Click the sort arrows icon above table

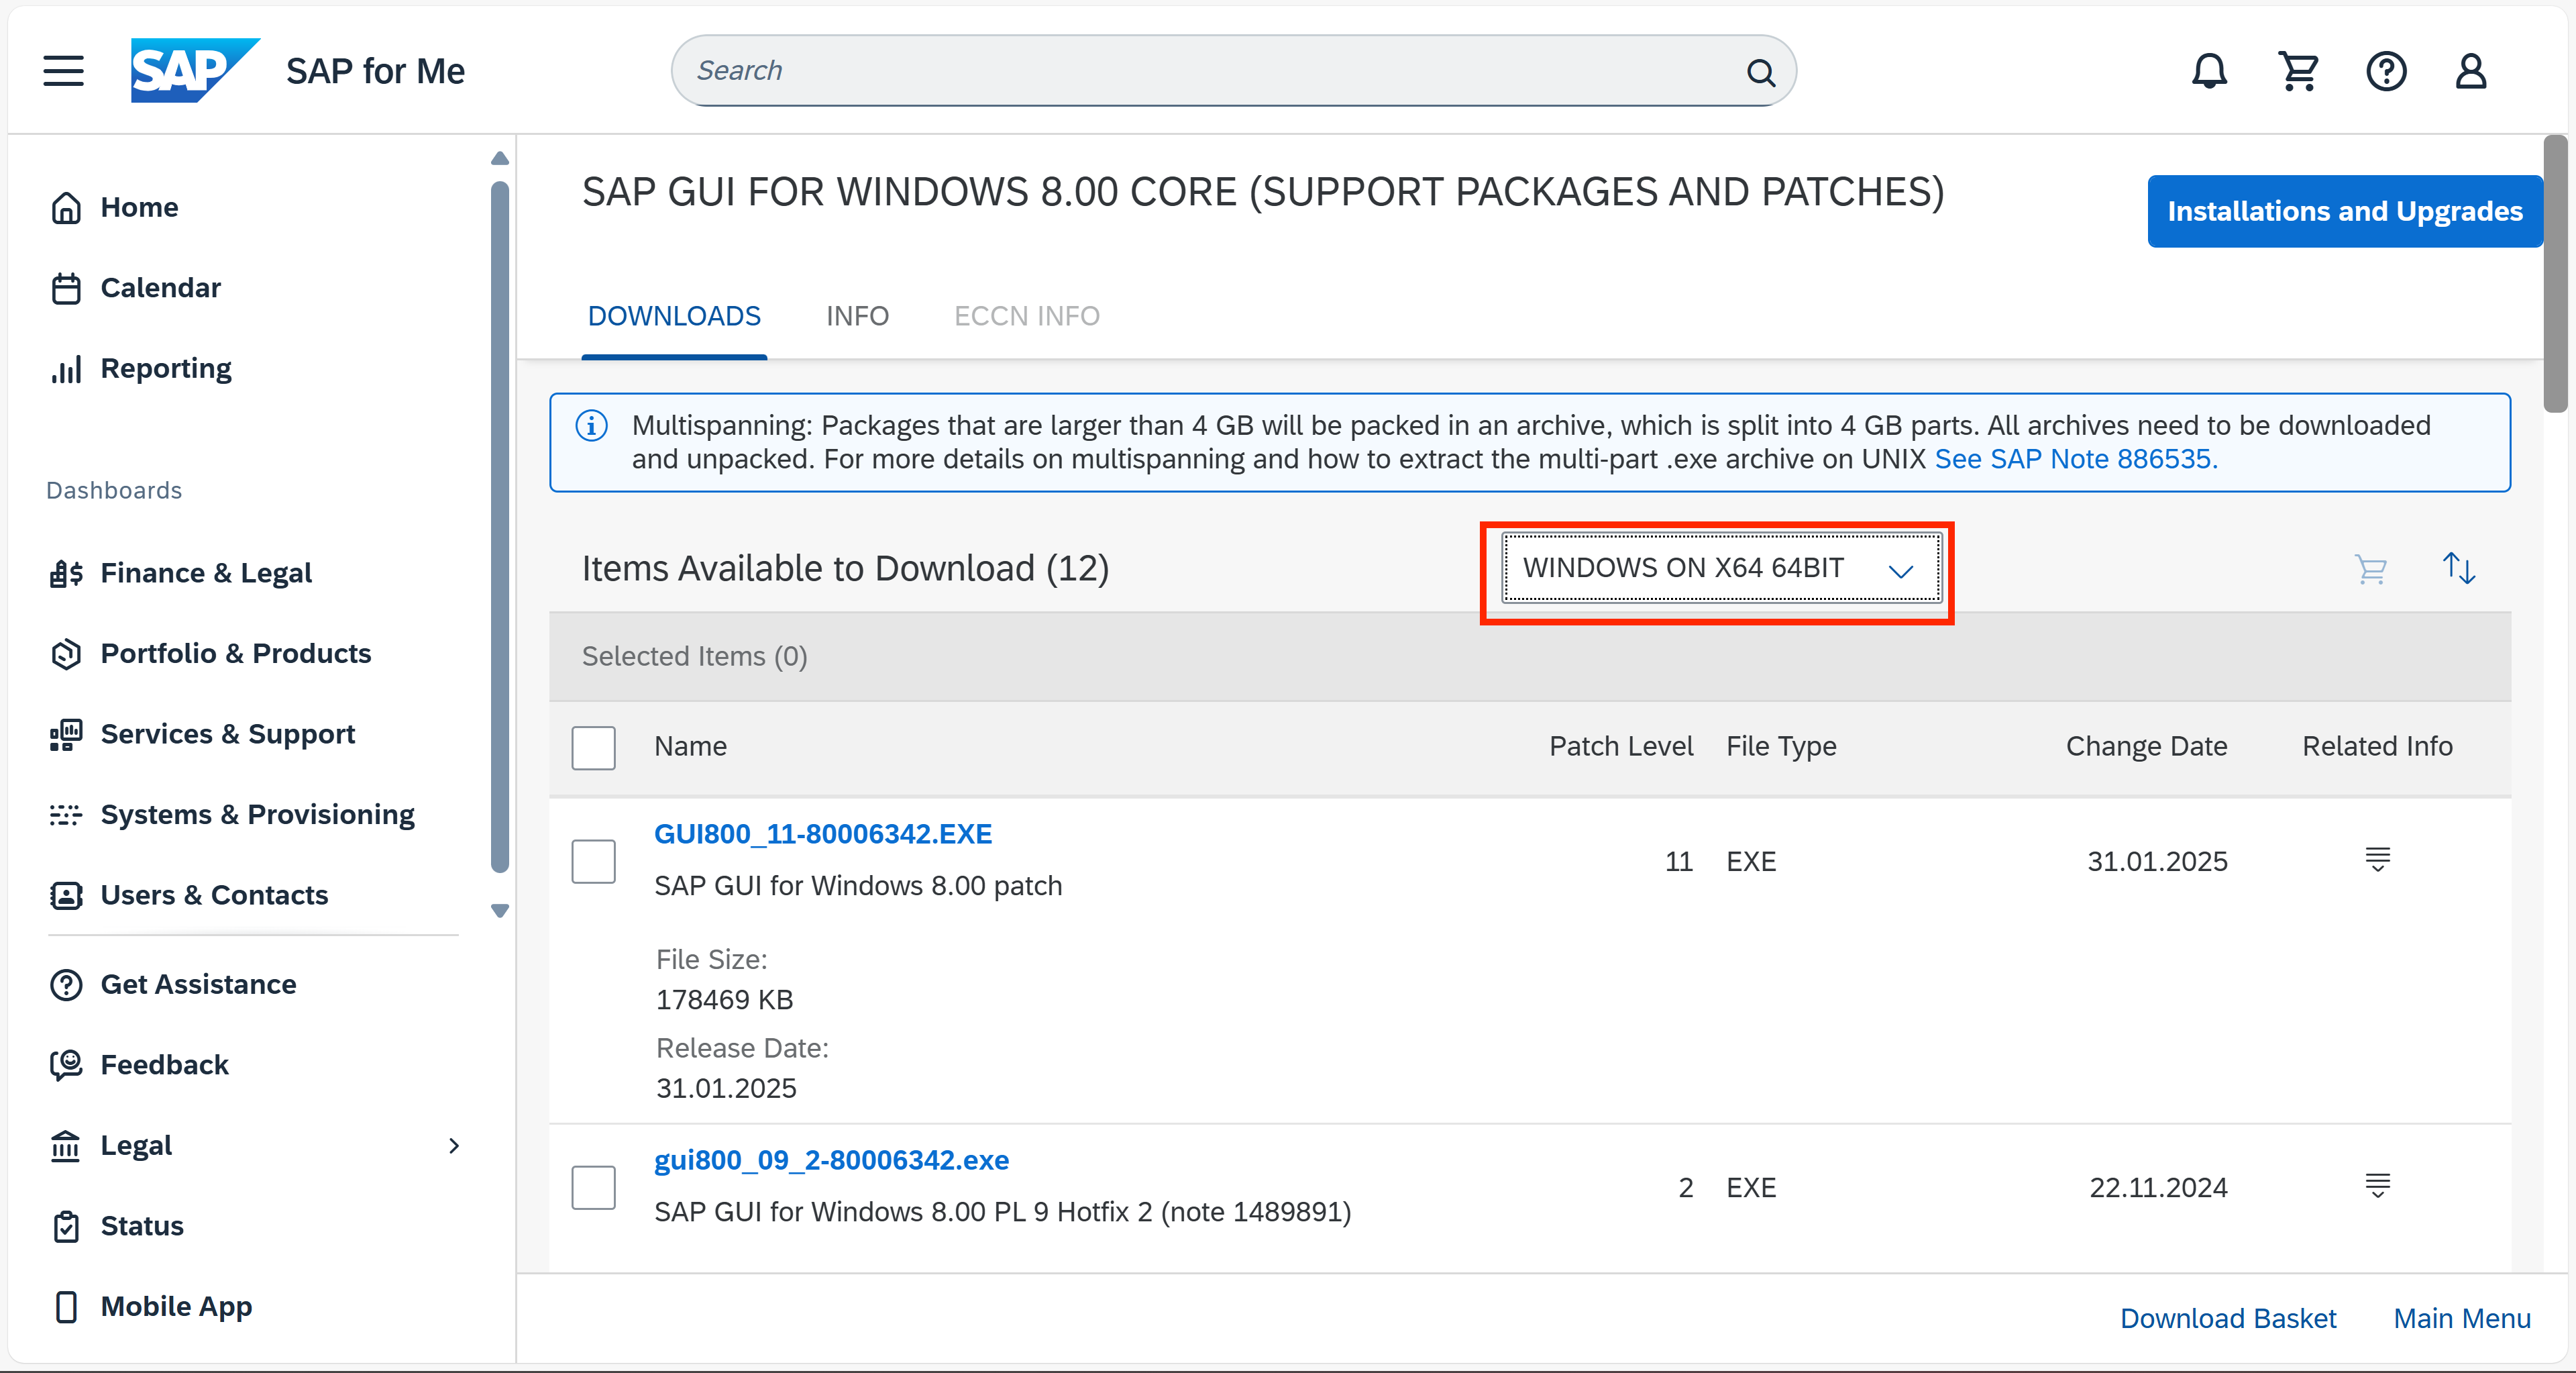click(2458, 569)
